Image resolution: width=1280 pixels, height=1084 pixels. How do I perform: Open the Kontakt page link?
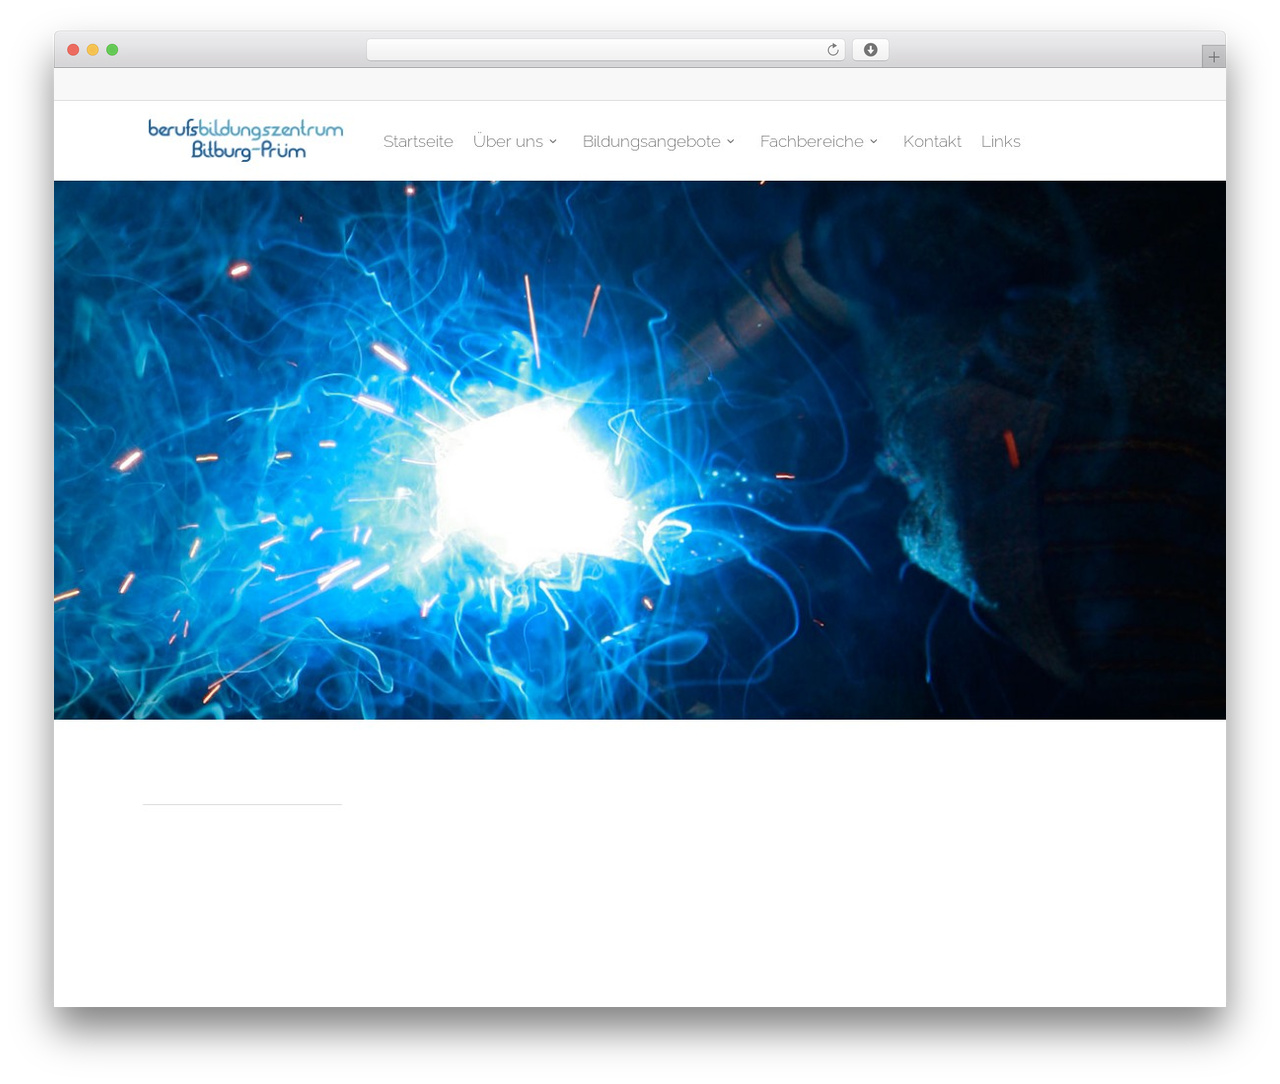tap(932, 142)
